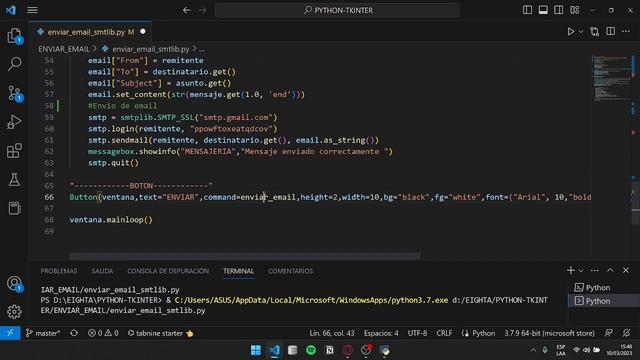Screen dimensions: 640x360
Task: Maximize the panel using the chevron up
Action: pyautogui.click(x=610, y=270)
